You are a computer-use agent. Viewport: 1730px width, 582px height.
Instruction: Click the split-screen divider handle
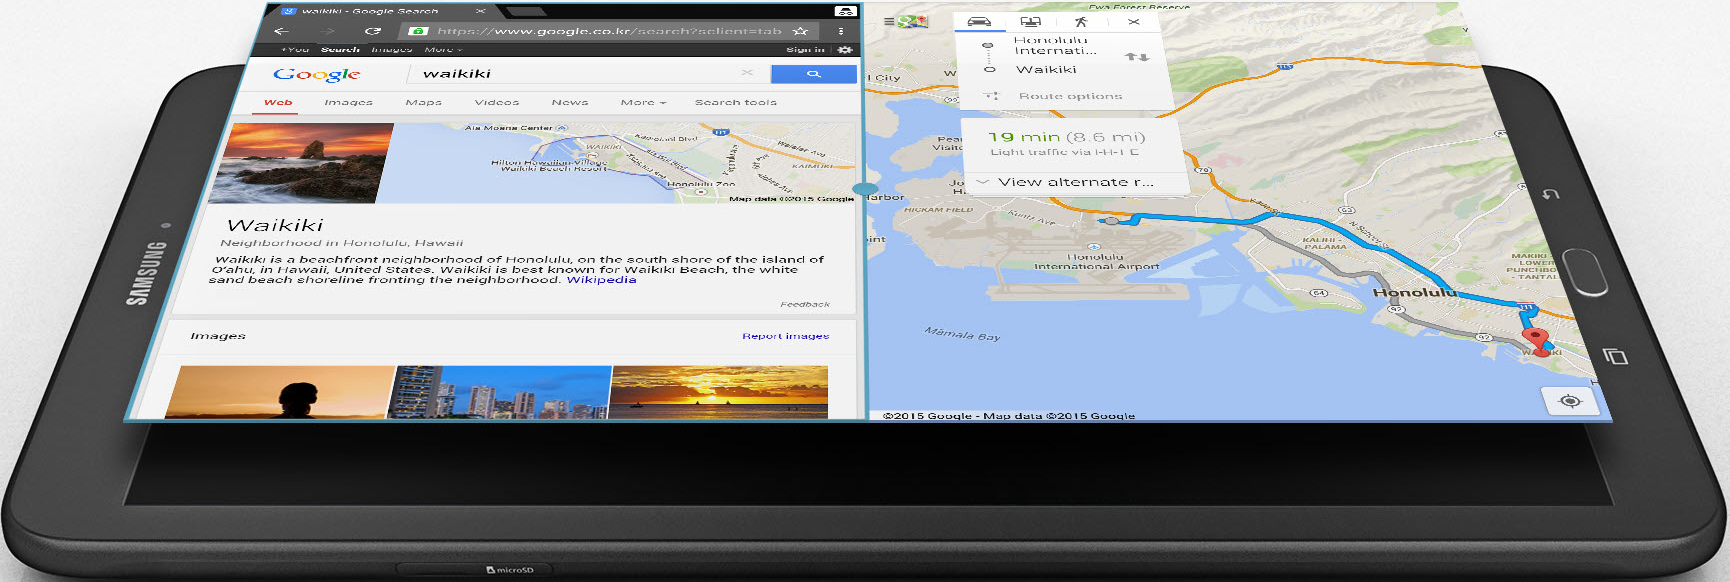point(865,188)
